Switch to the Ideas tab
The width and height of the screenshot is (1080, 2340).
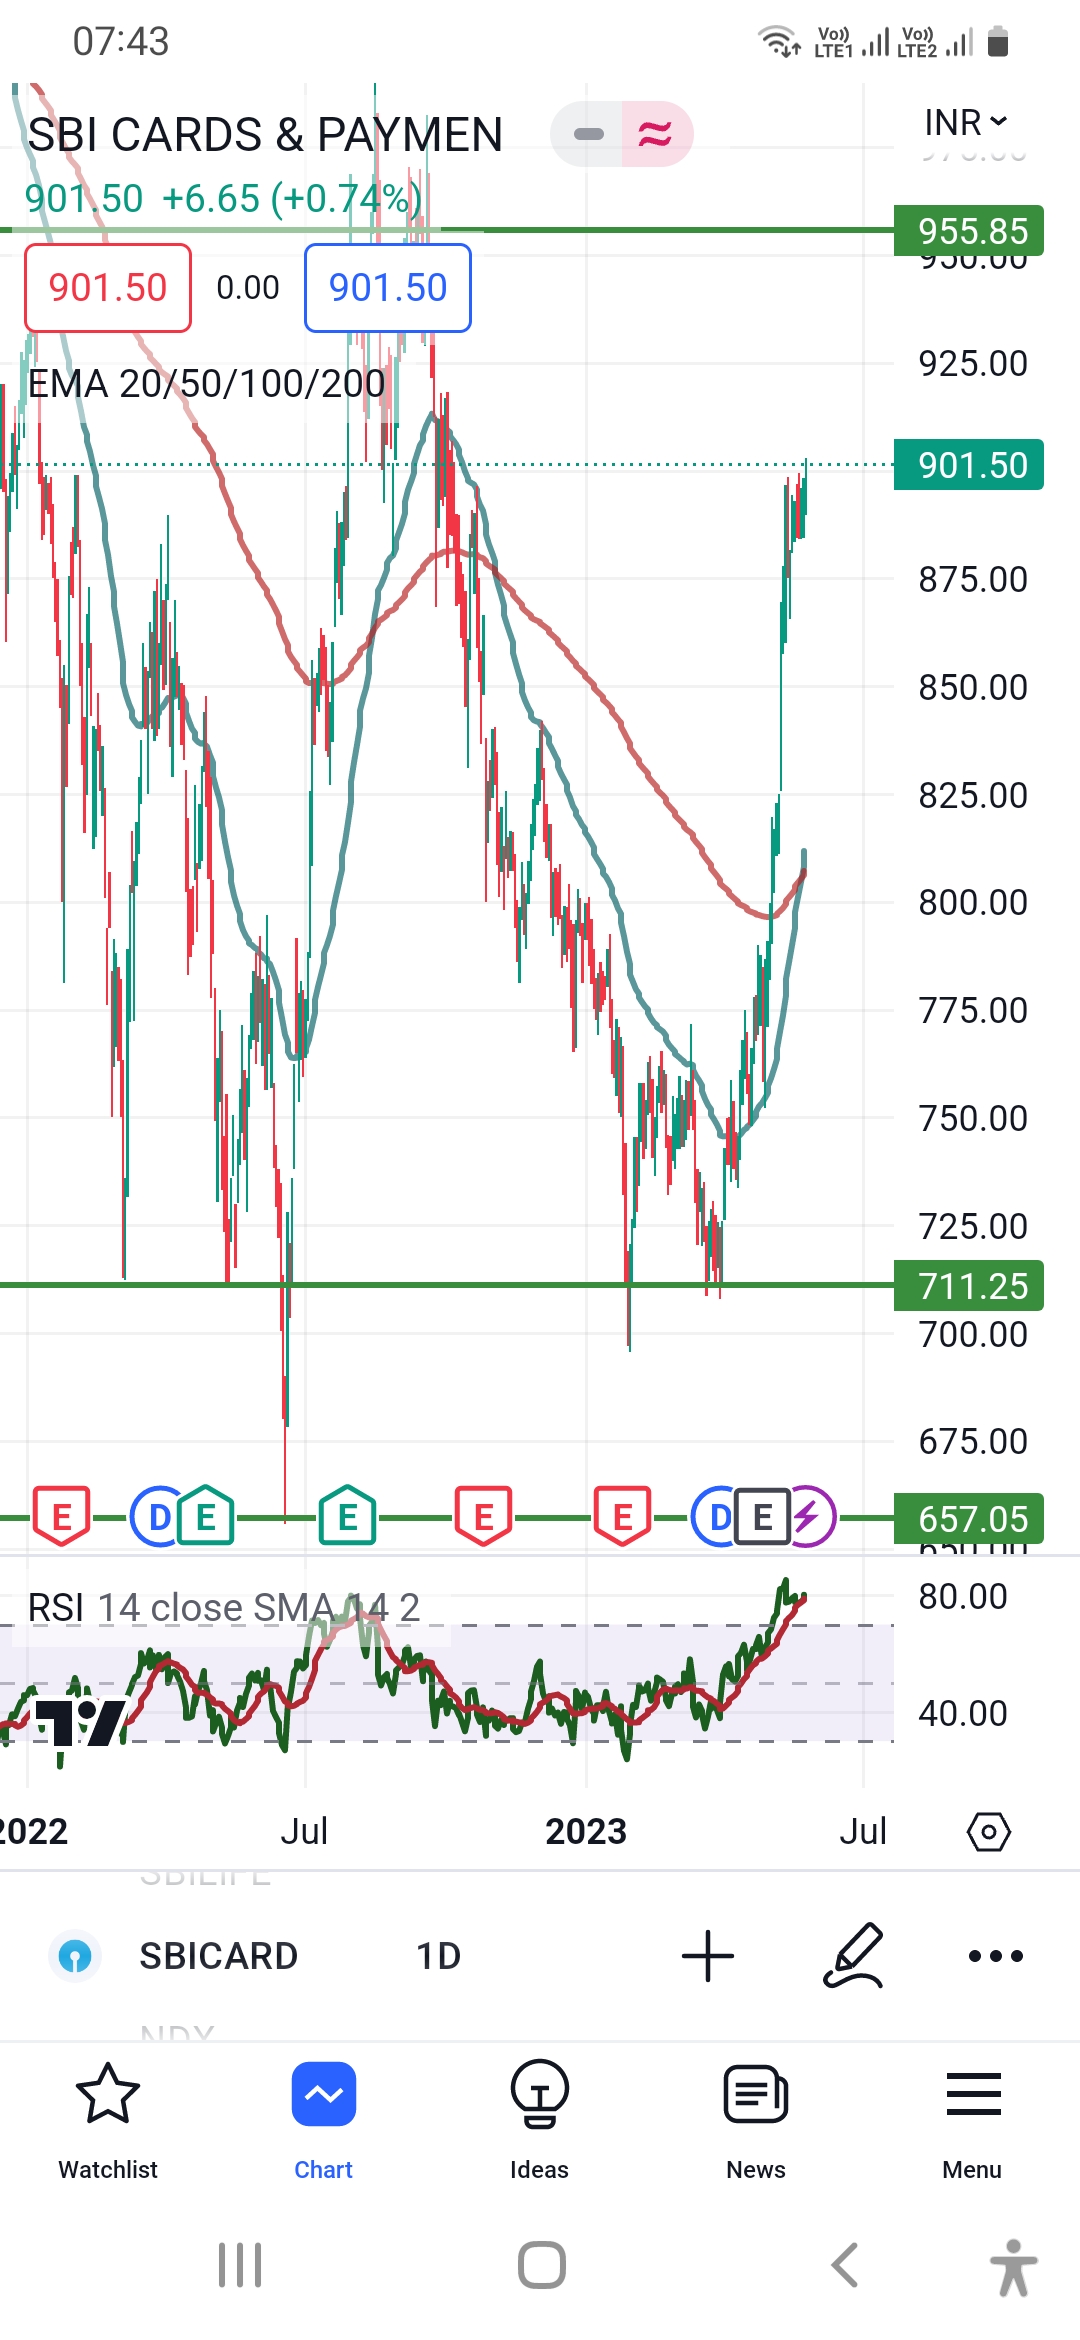[x=539, y=2121]
